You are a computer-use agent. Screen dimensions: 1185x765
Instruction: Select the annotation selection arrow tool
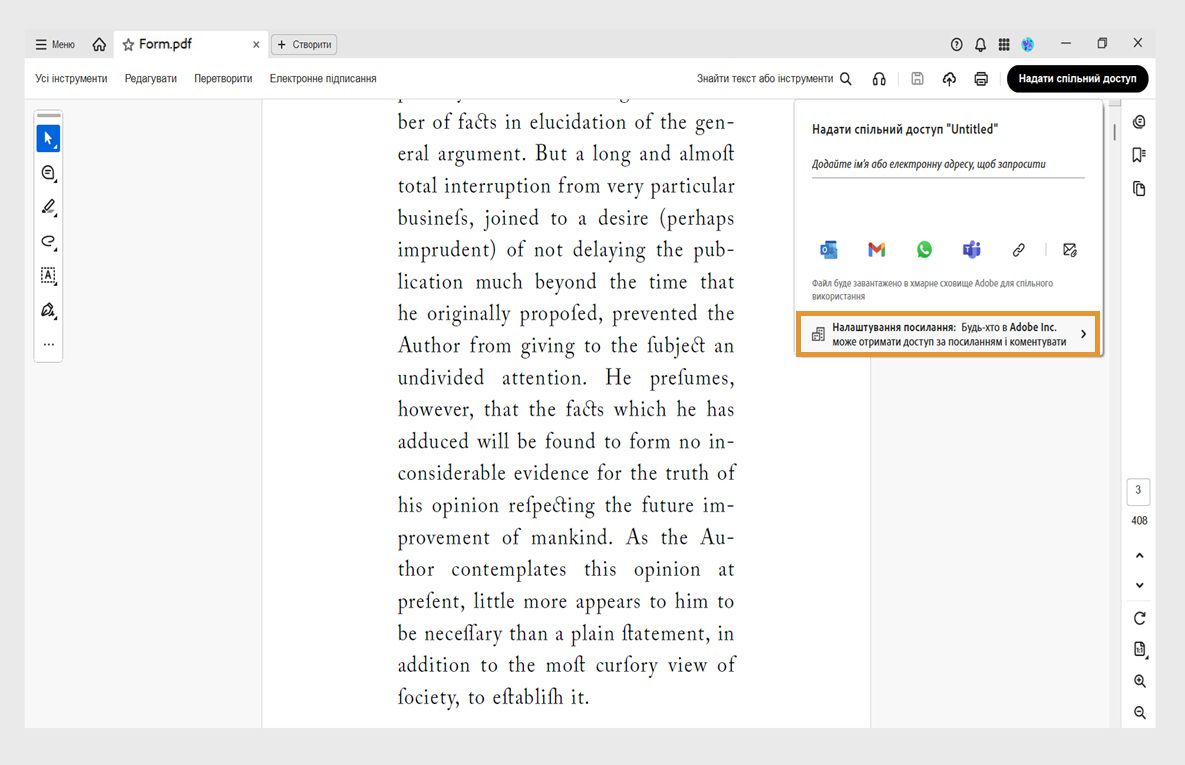(x=48, y=138)
